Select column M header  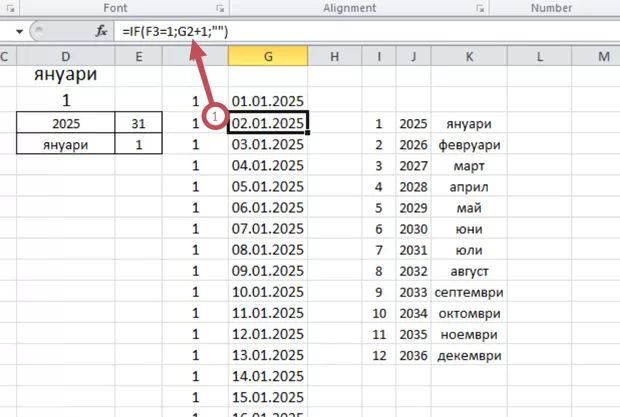(x=596, y=56)
